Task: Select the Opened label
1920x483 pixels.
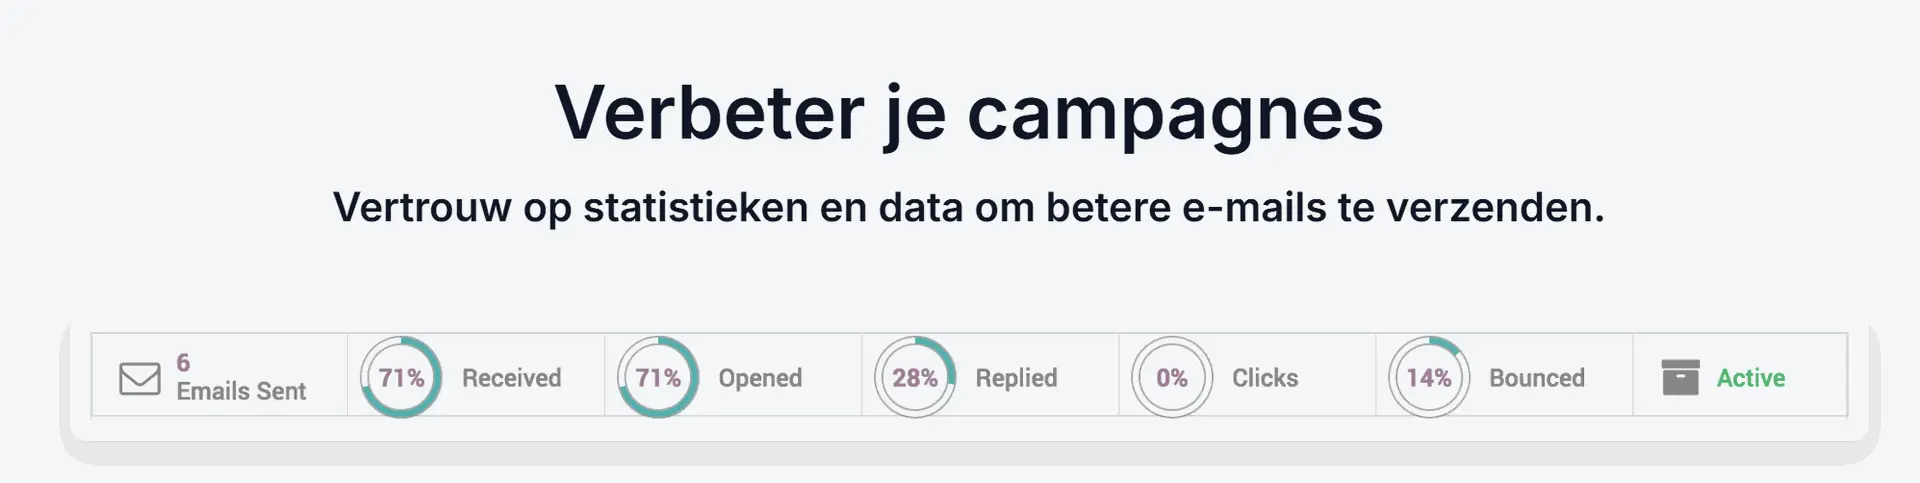Action: coord(760,378)
